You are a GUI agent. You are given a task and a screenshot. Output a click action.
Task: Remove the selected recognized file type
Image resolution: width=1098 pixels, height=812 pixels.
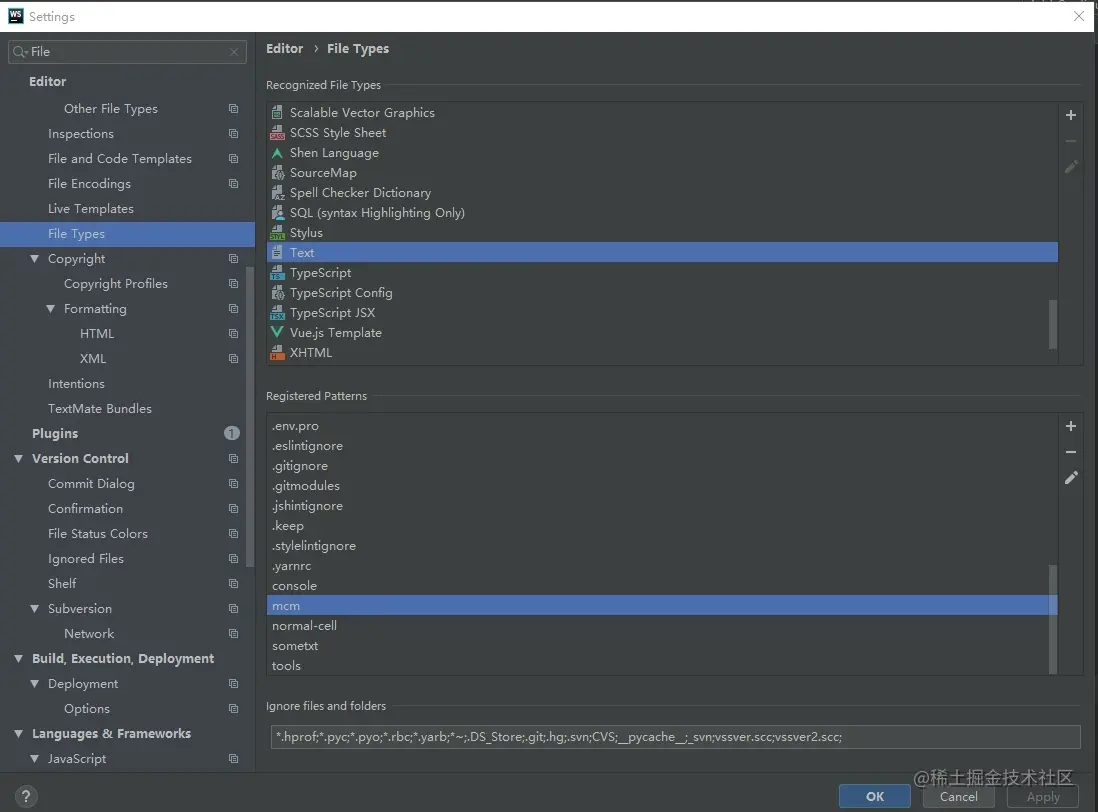[1071, 141]
